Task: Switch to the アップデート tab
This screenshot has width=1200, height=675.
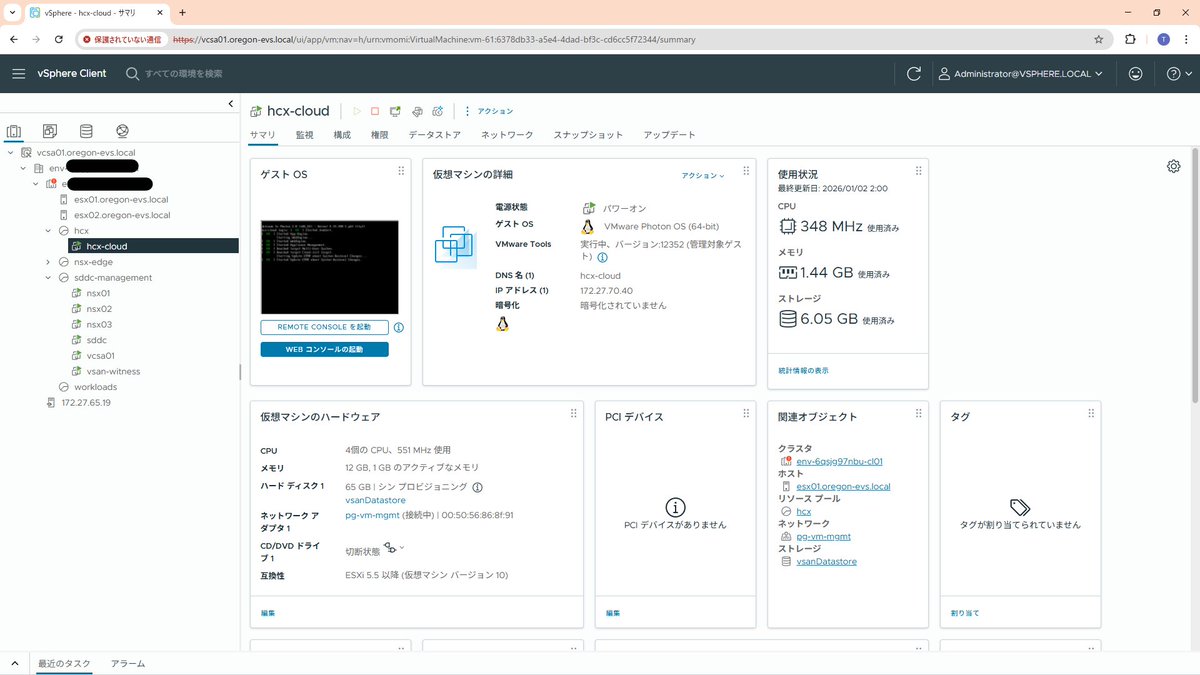Action: pyautogui.click(x=669, y=135)
